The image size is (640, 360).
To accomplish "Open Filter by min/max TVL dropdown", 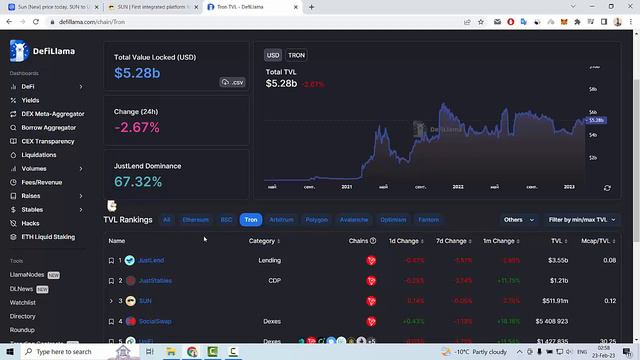I will pyautogui.click(x=582, y=220).
